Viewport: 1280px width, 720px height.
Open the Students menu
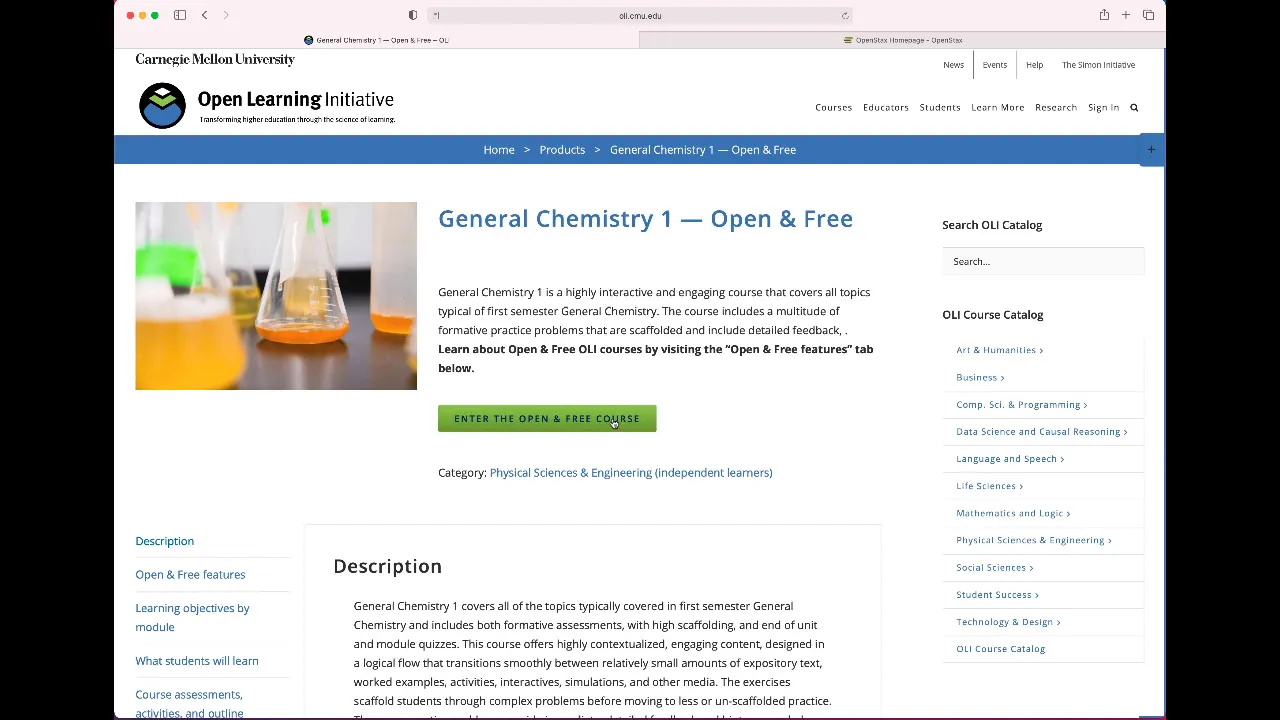[x=940, y=107]
